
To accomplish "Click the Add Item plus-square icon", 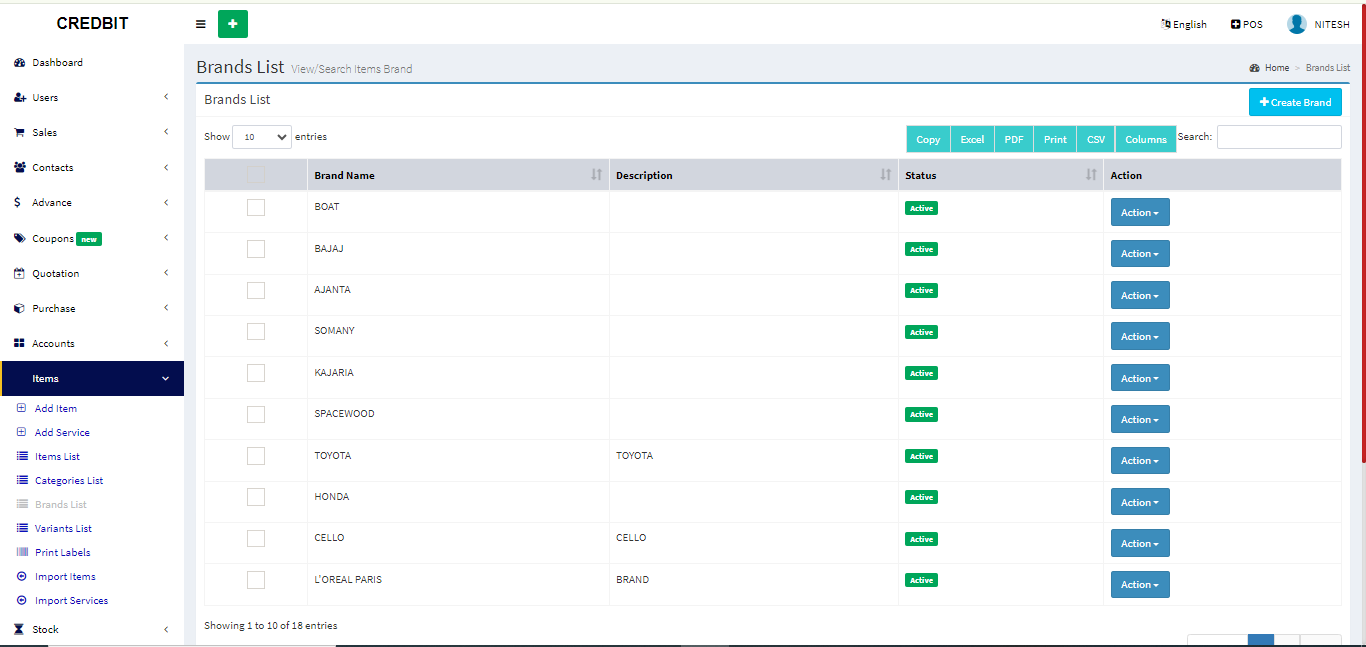I will 22,408.
